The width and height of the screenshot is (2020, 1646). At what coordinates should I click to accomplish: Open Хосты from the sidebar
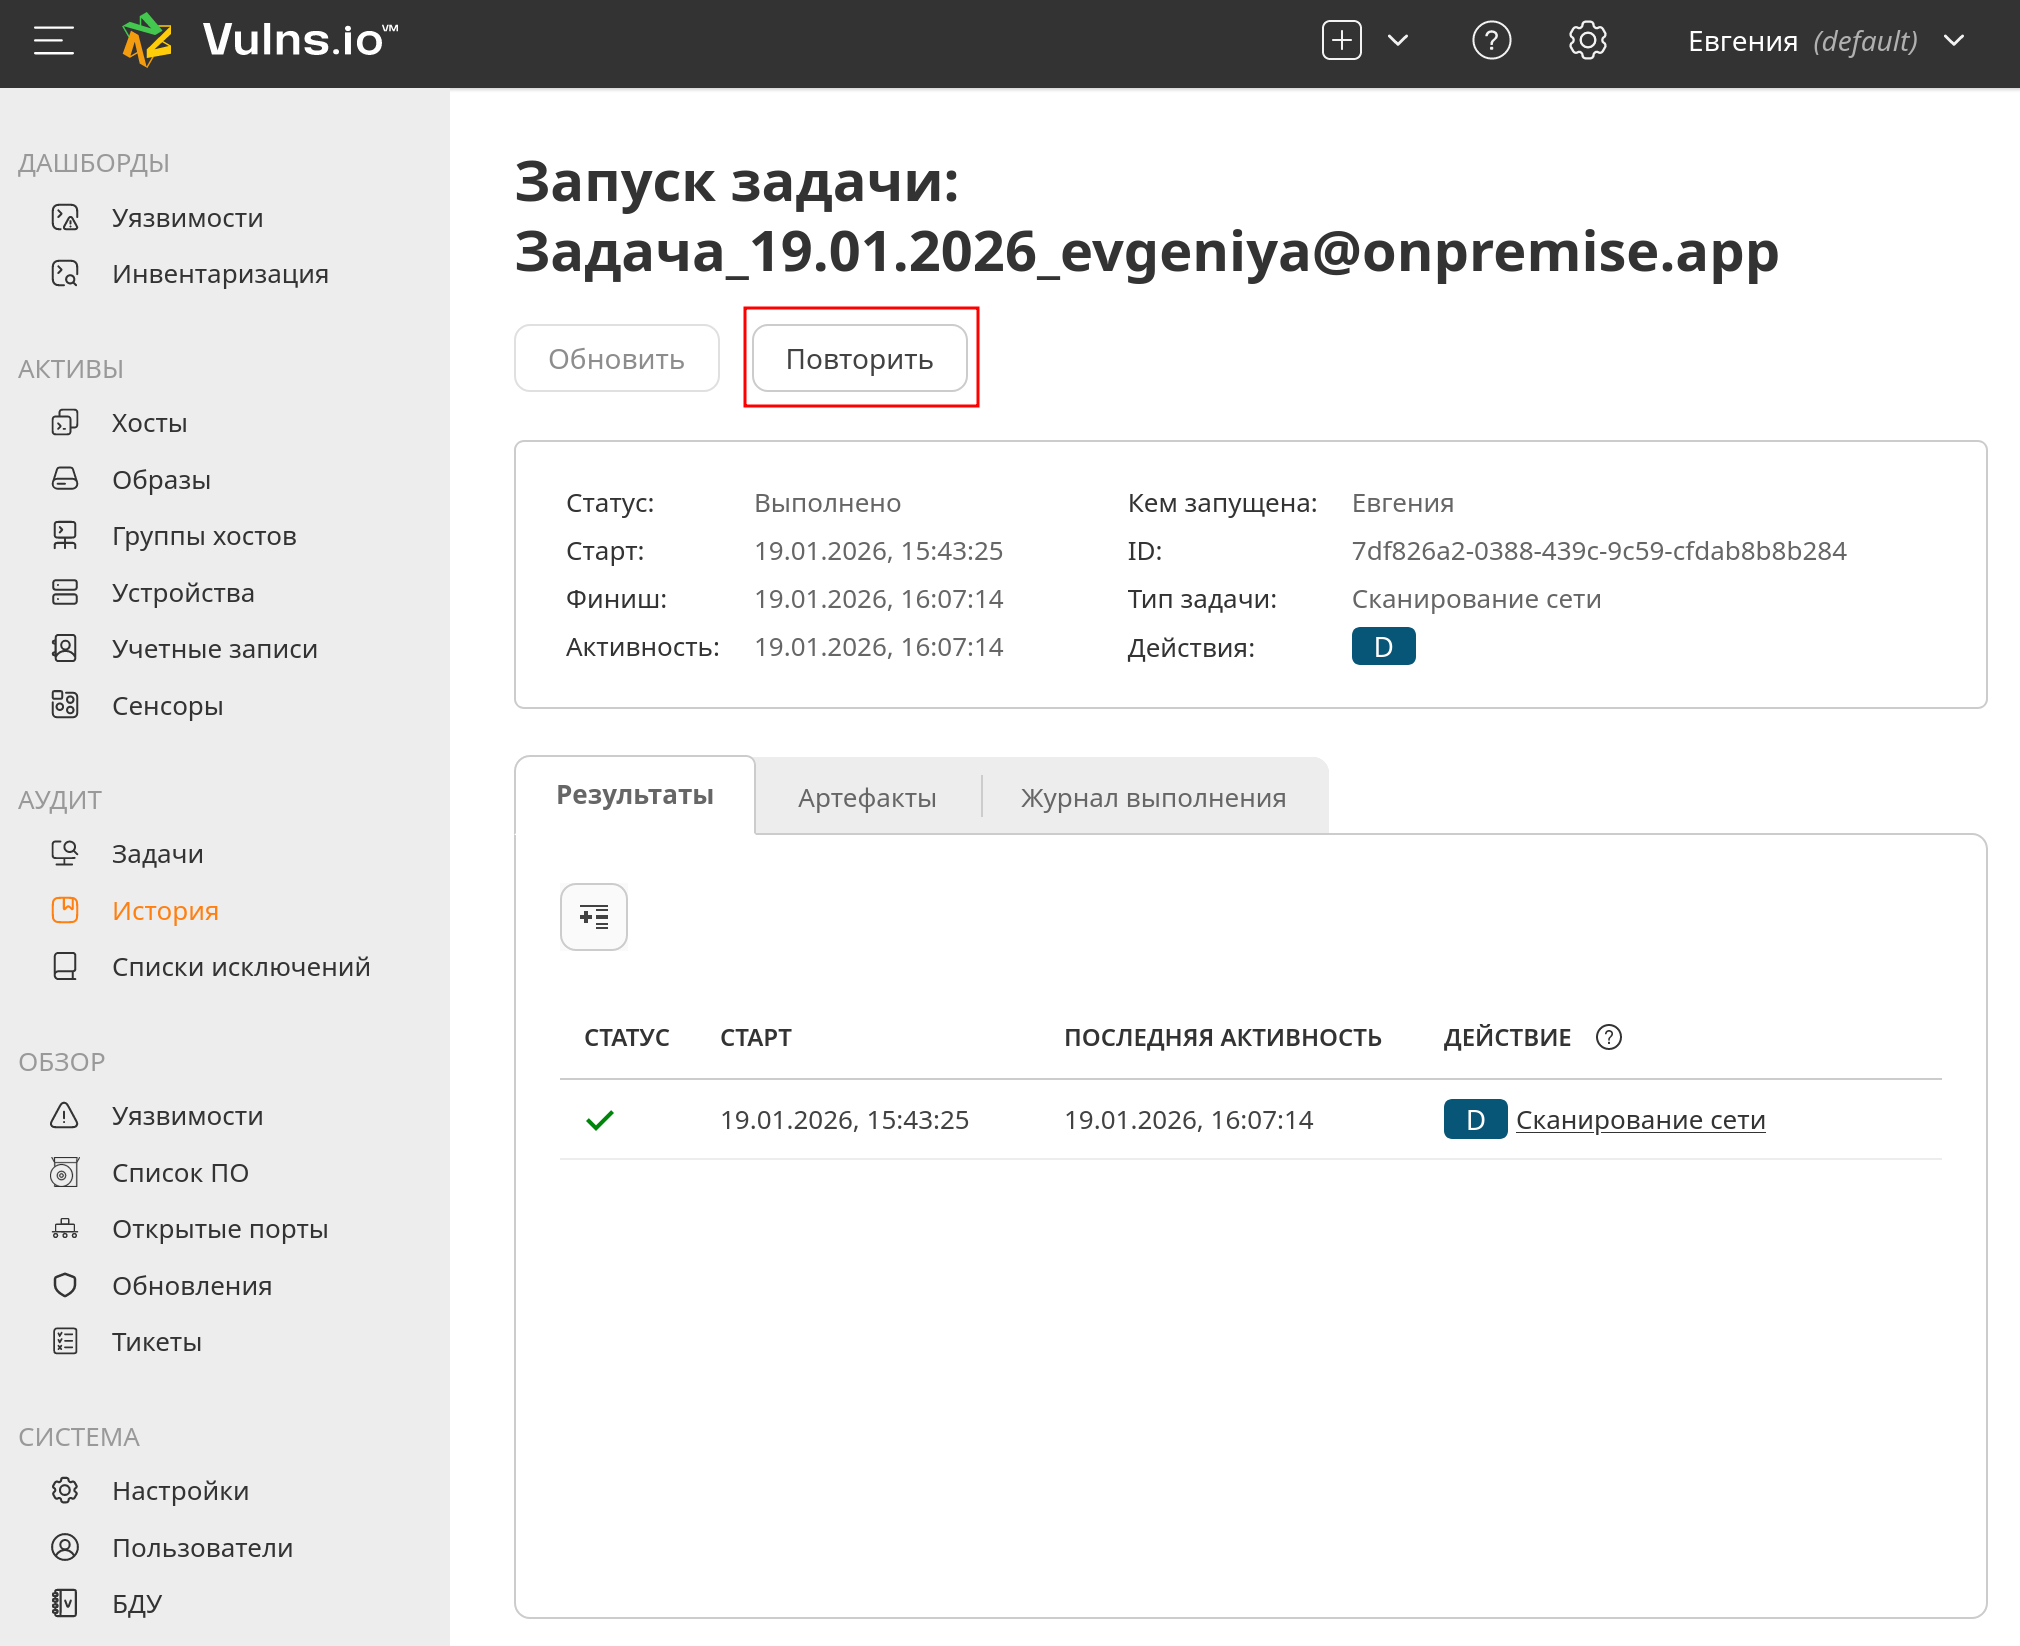point(149,423)
